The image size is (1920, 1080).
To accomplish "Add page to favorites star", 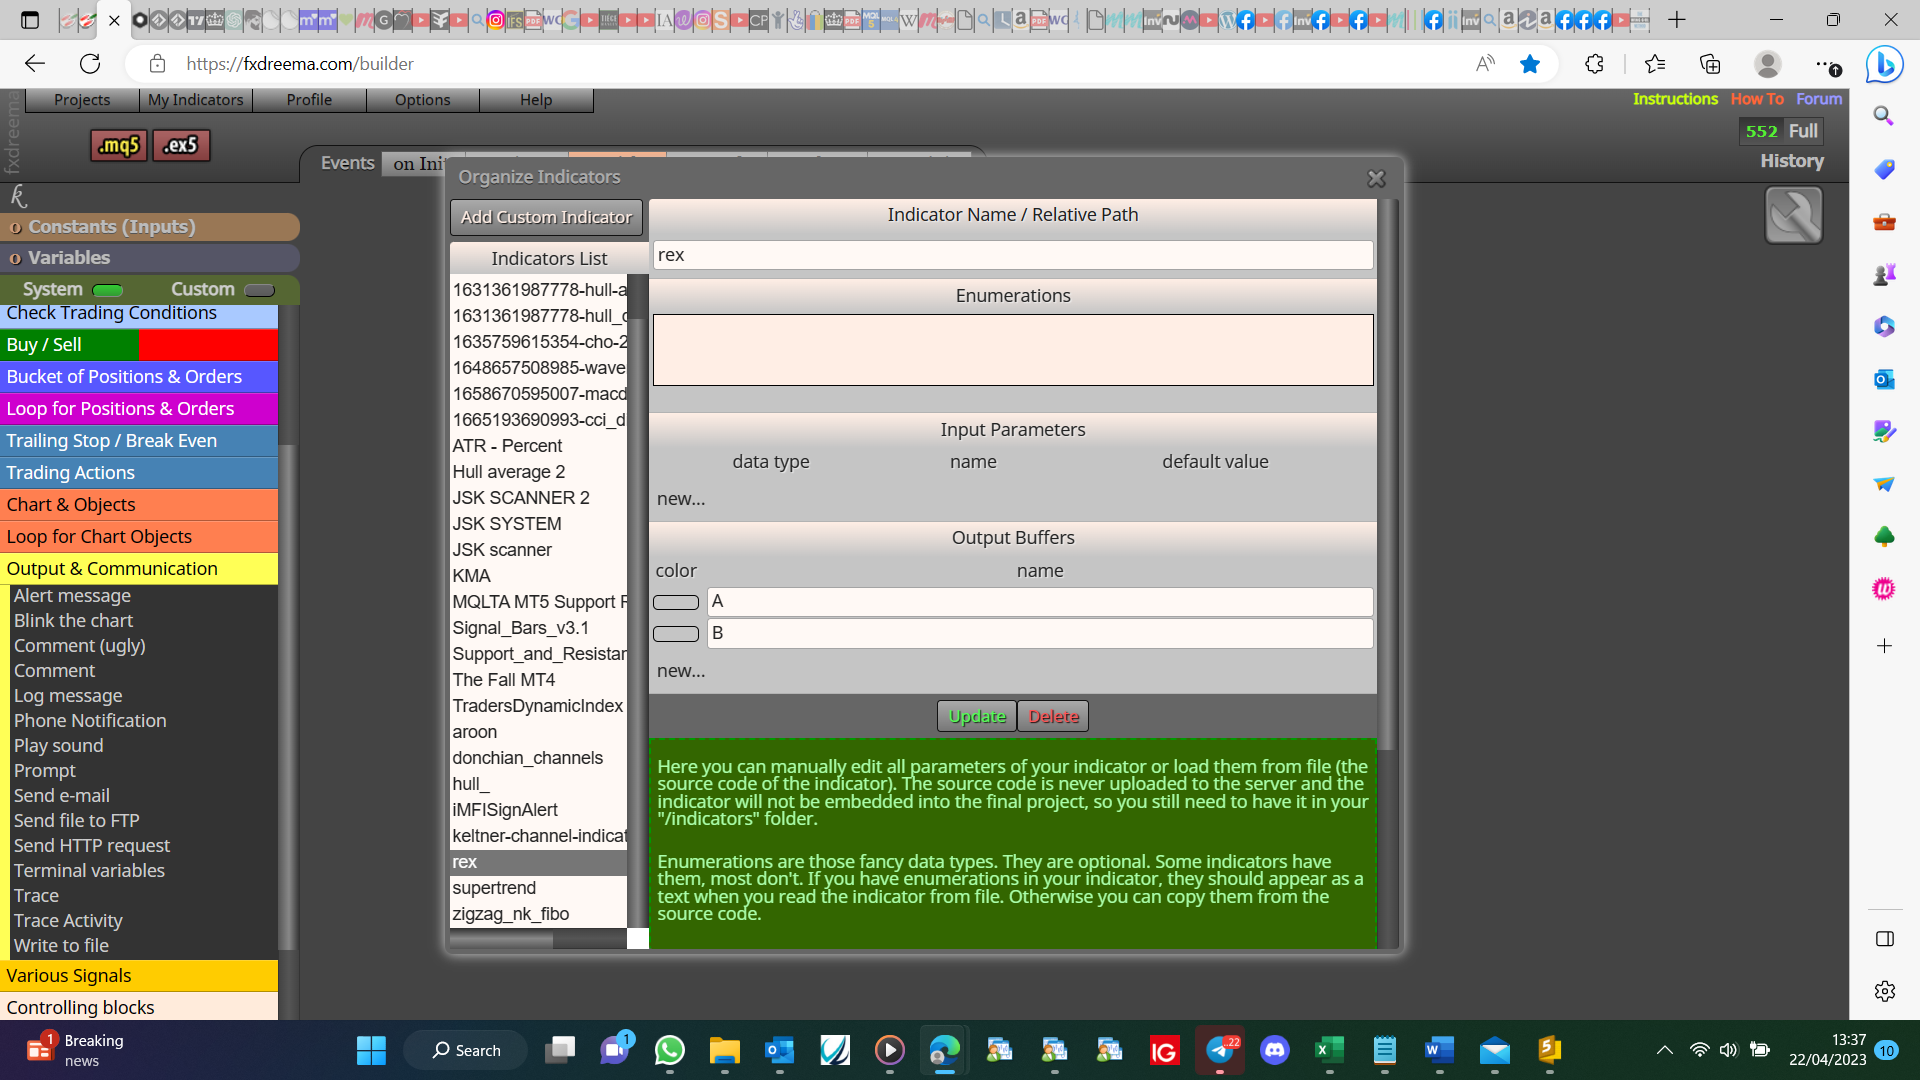I will point(1530,64).
